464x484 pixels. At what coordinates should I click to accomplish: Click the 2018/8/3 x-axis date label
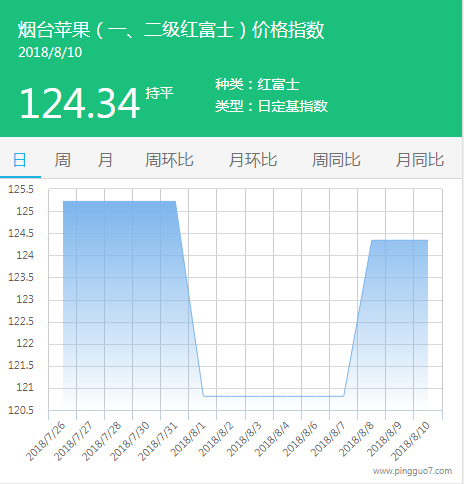coord(244,439)
